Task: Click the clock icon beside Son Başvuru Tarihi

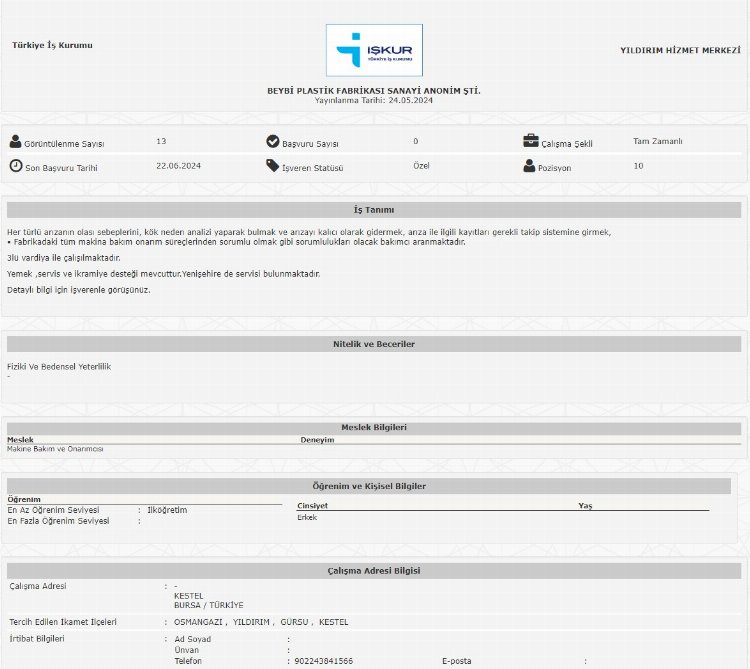Action: point(15,166)
